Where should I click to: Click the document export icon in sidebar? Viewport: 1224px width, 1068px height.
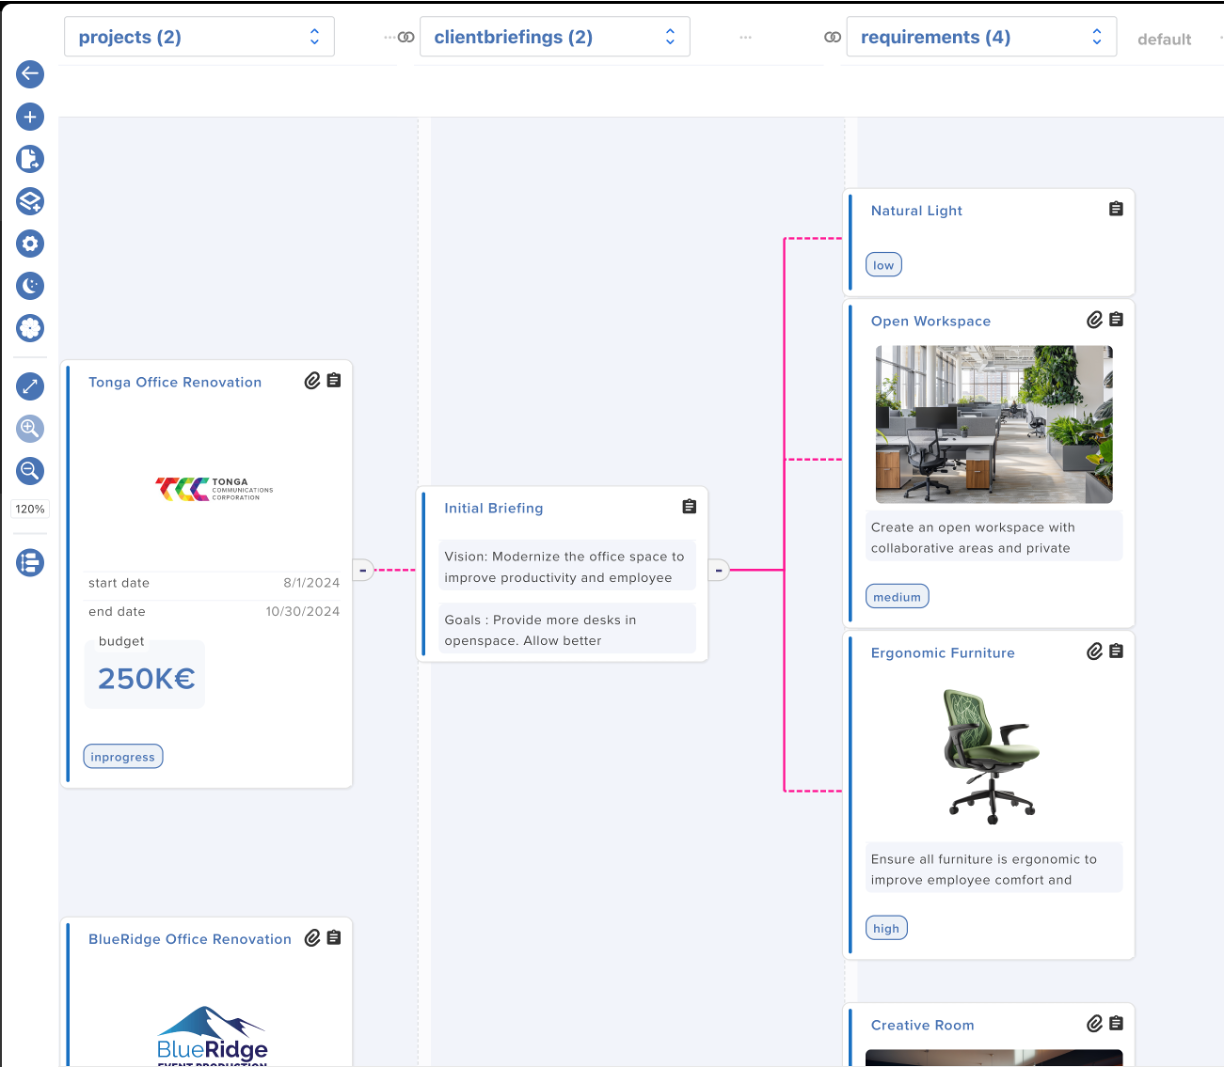point(30,159)
